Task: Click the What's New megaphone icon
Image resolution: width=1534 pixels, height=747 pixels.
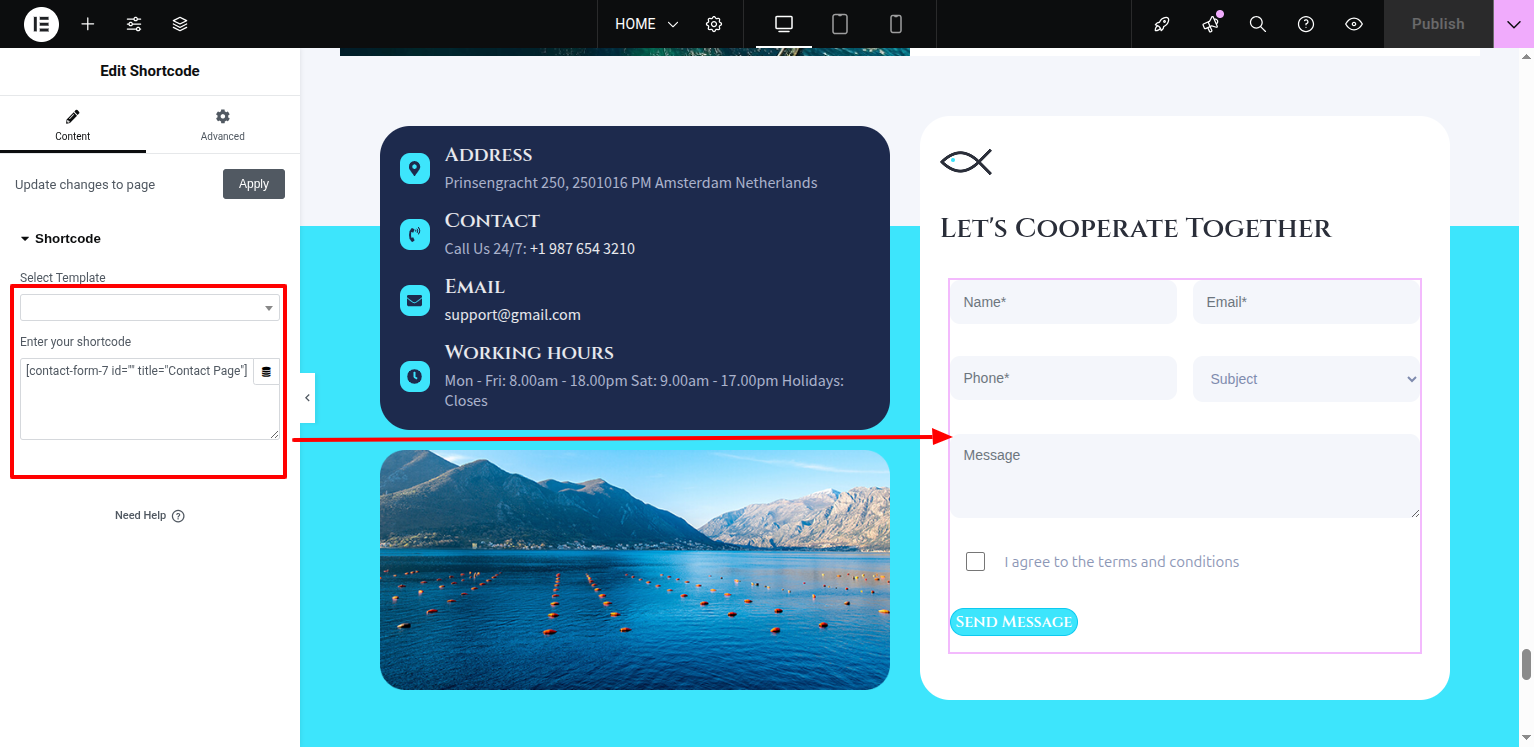Action: pyautogui.click(x=1210, y=24)
